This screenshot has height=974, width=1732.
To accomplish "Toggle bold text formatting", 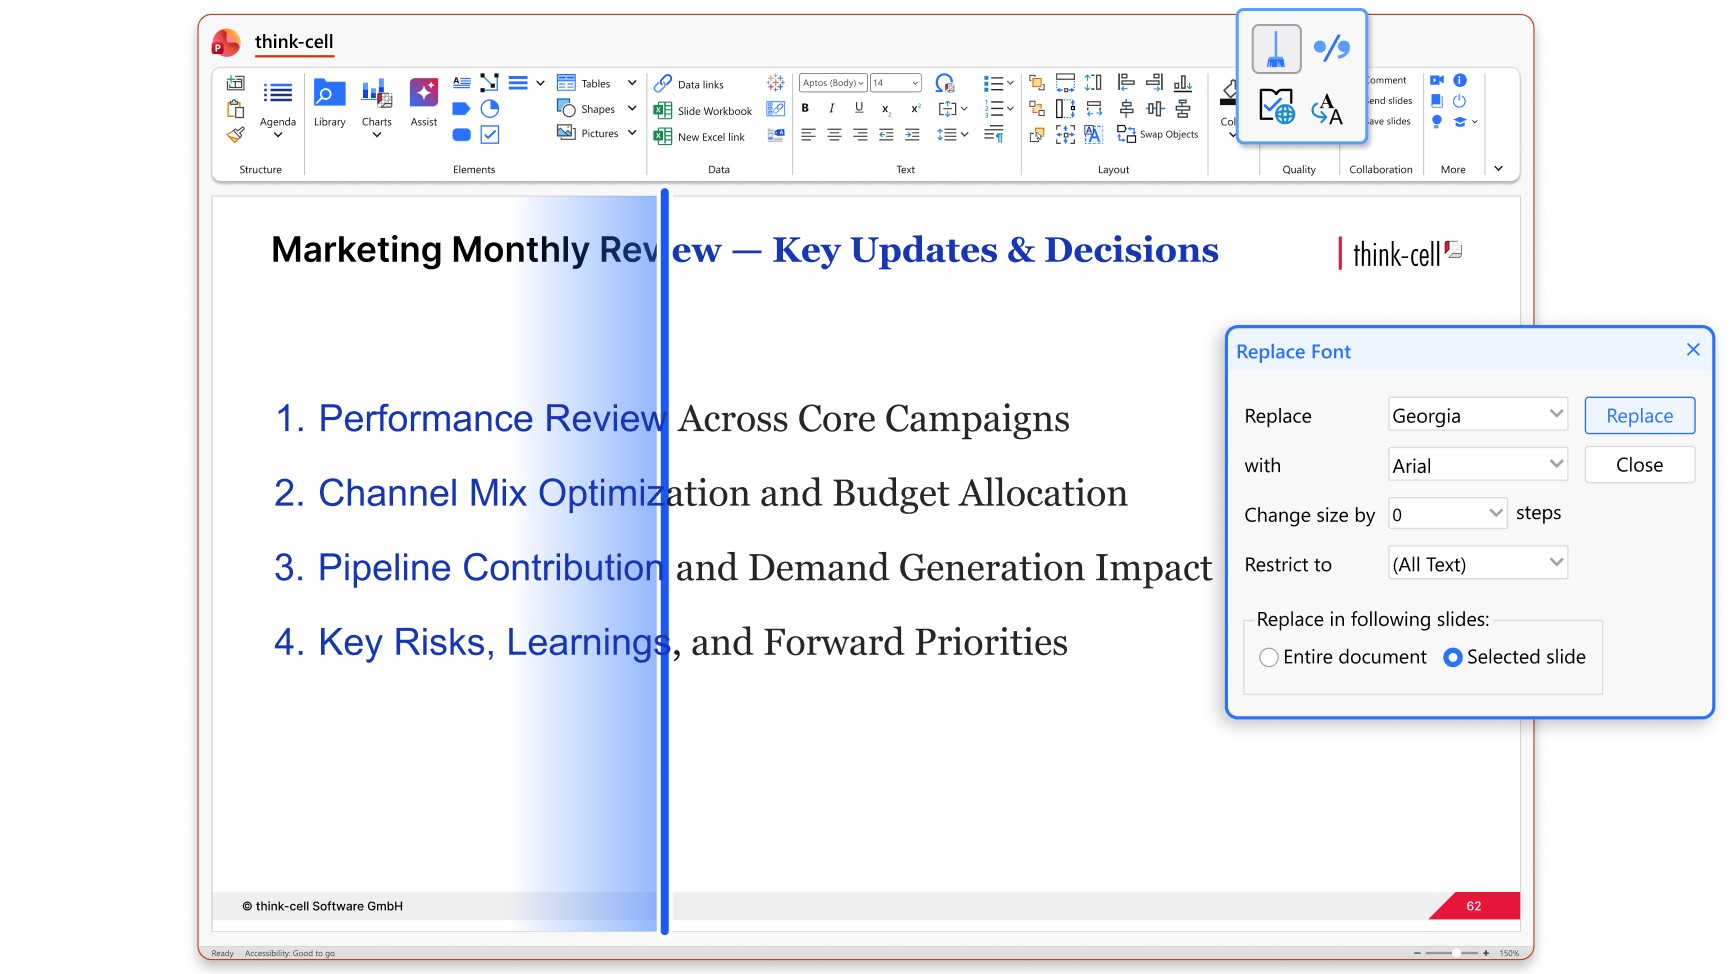I will [x=805, y=108].
